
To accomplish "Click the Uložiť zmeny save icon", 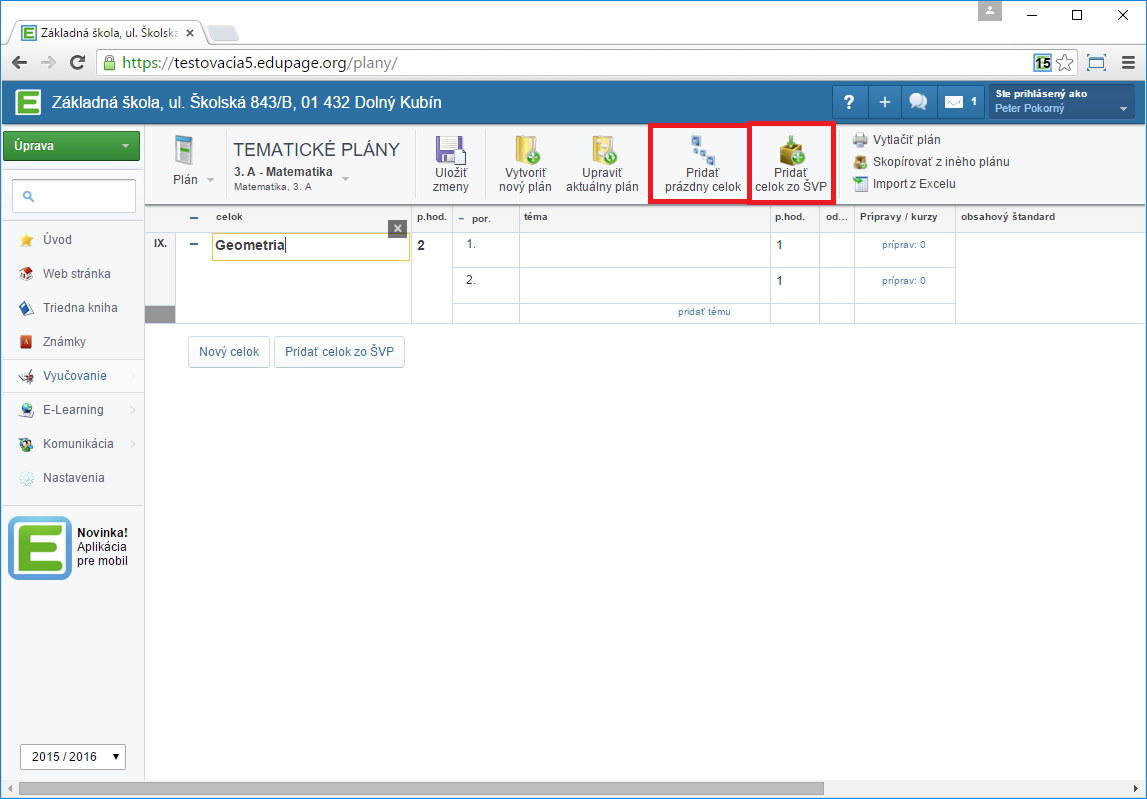I will tap(450, 151).
